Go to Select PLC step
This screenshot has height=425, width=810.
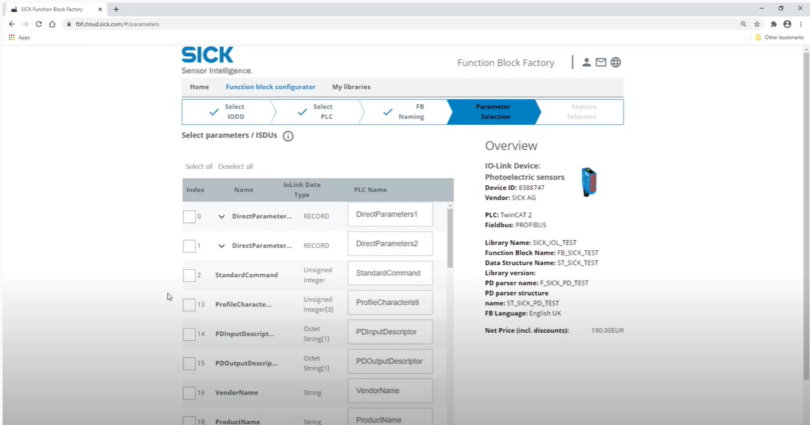tap(316, 112)
